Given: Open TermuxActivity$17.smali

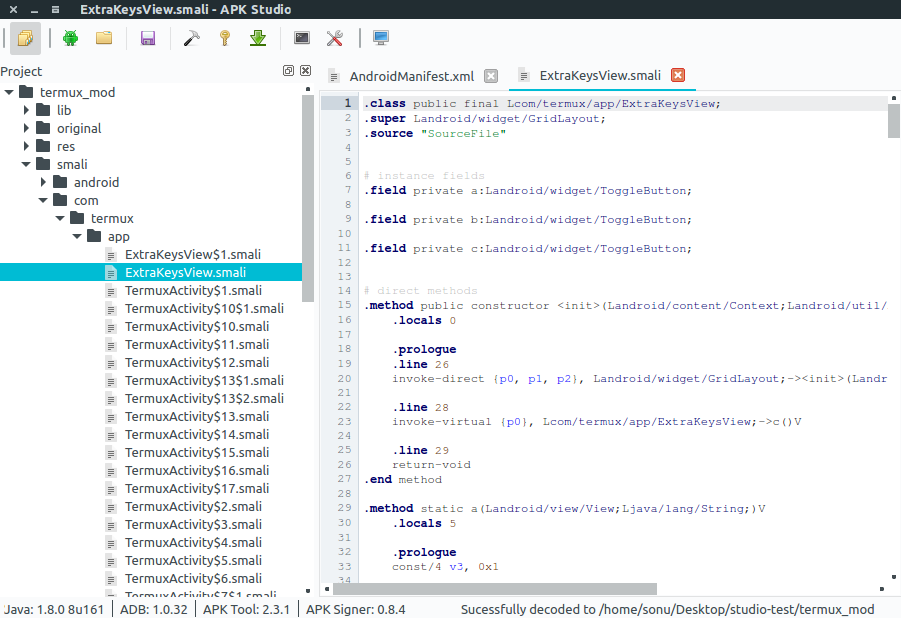Looking at the screenshot, I should (197, 488).
